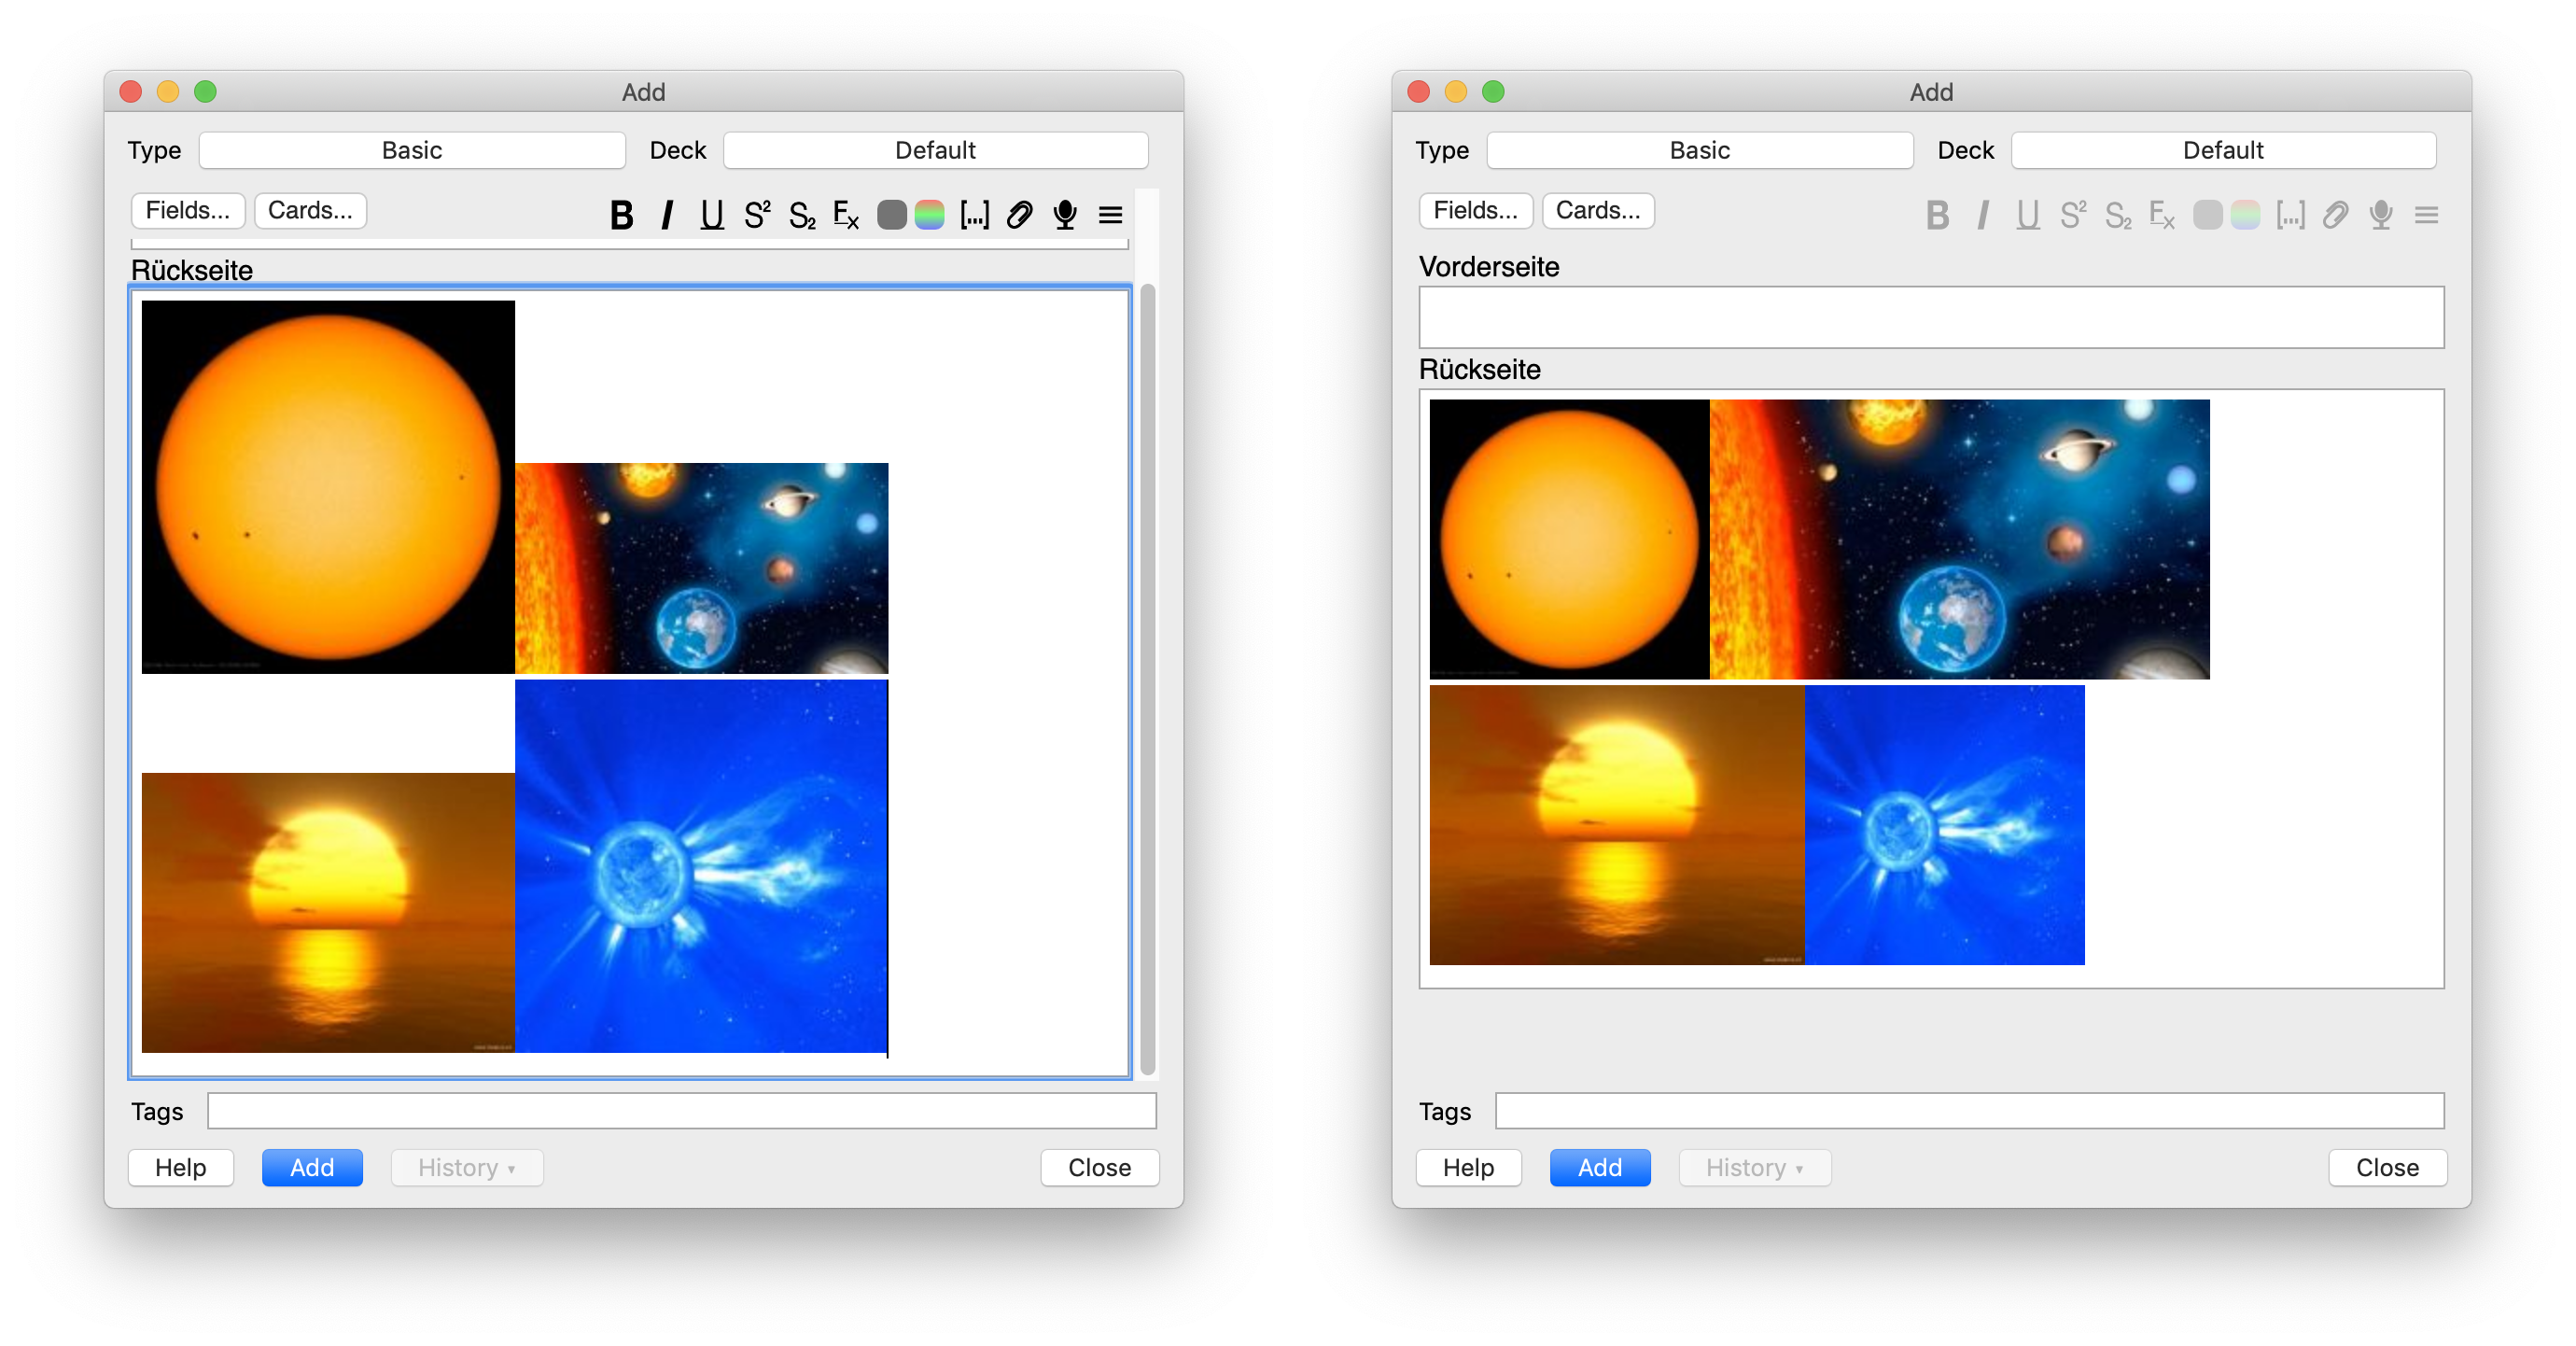The width and height of the screenshot is (2576, 1346).
Task: Toggle italic formatting in left window
Action: pyautogui.click(x=667, y=215)
